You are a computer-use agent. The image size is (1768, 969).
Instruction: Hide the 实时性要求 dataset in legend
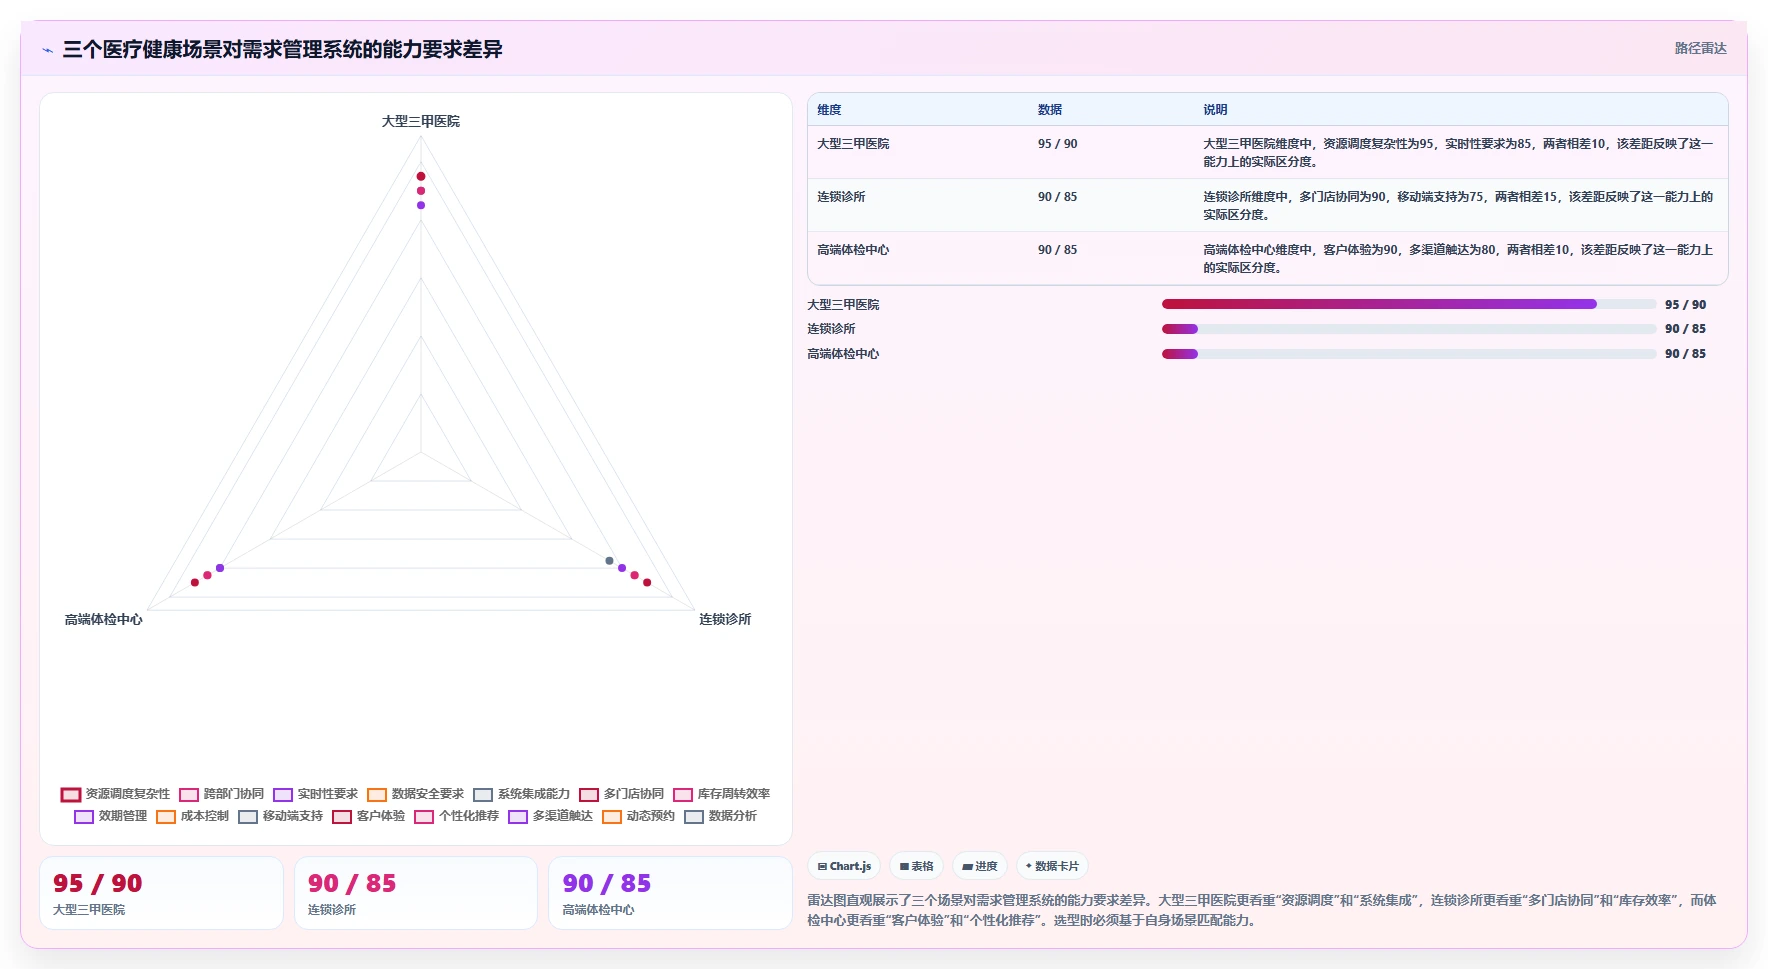click(315, 794)
